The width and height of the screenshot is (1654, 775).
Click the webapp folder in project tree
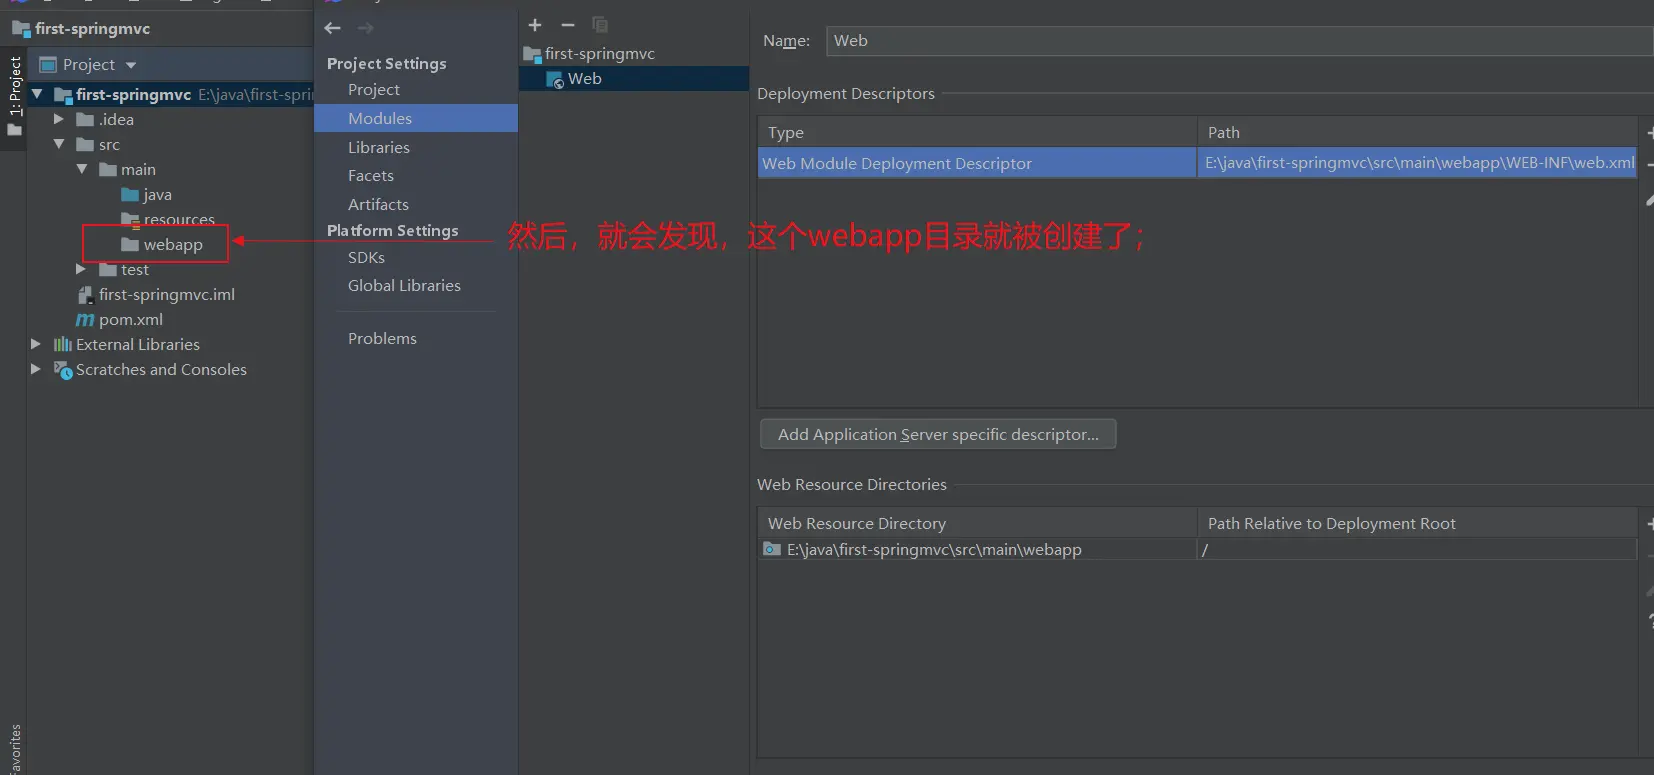[x=172, y=245]
